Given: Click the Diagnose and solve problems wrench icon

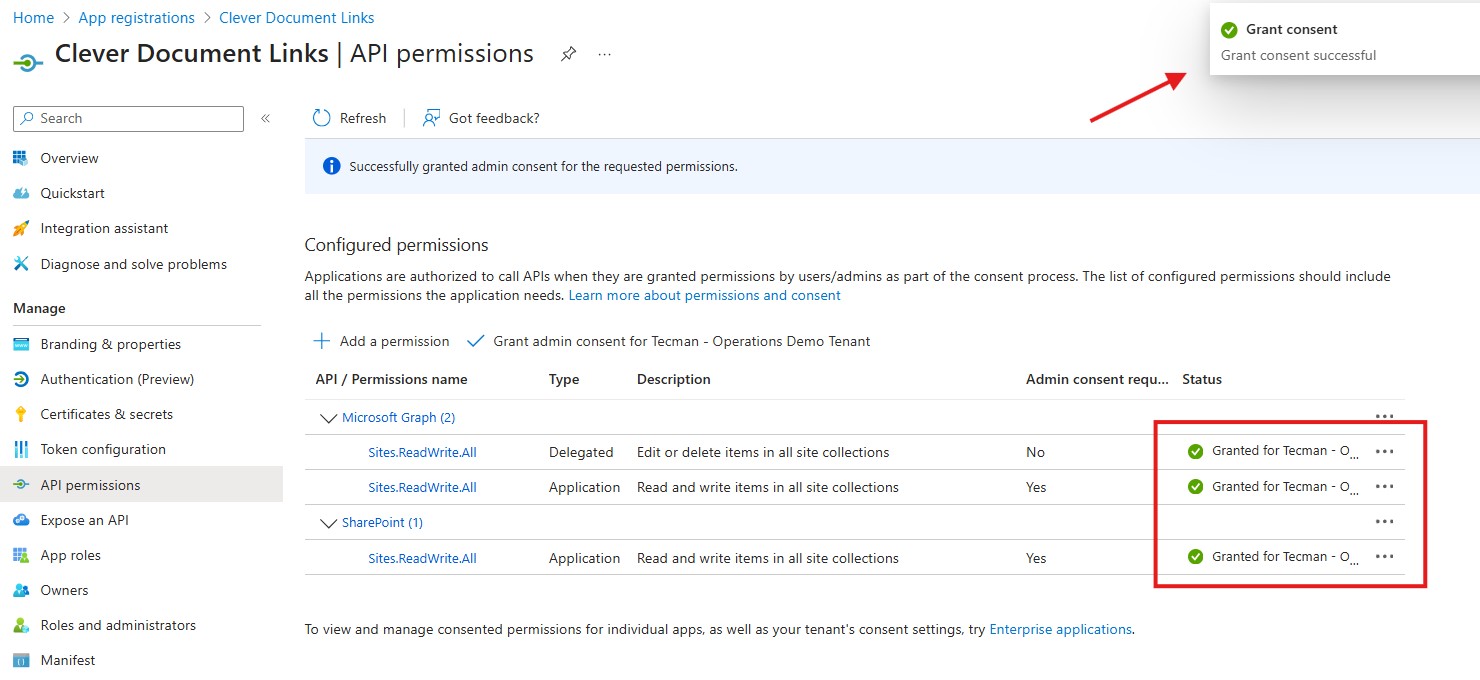Looking at the screenshot, I should [21, 264].
